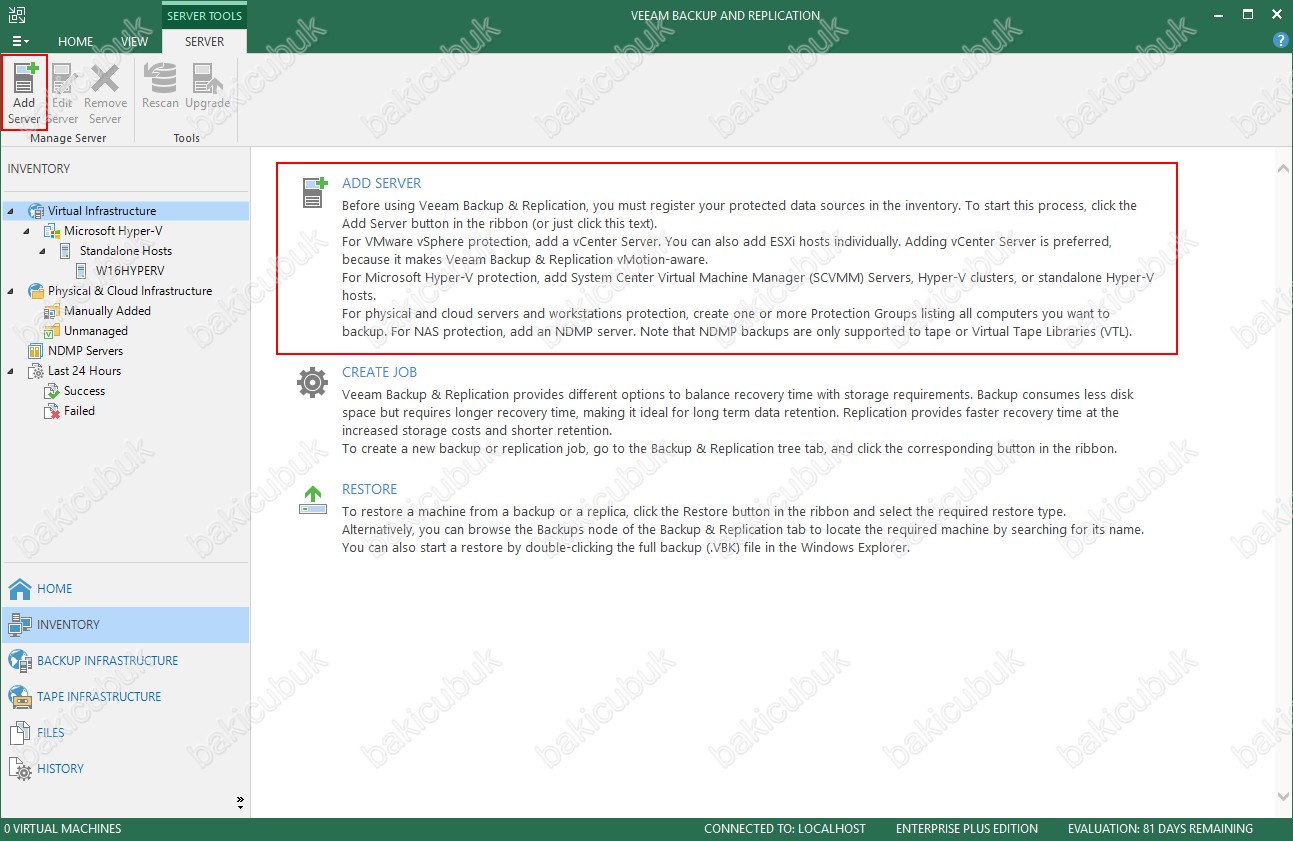Click the Files document icon
This screenshot has width=1293, height=841.
coord(20,733)
